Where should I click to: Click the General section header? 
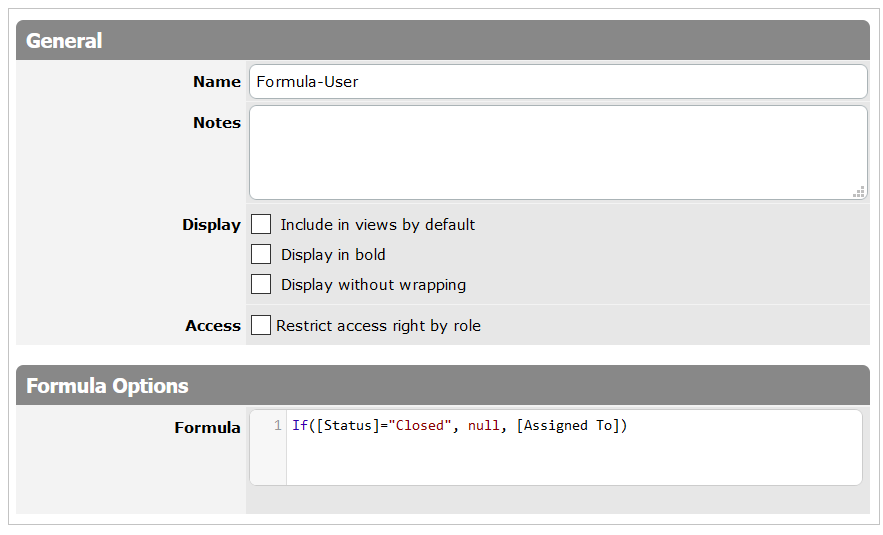pyautogui.click(x=443, y=41)
